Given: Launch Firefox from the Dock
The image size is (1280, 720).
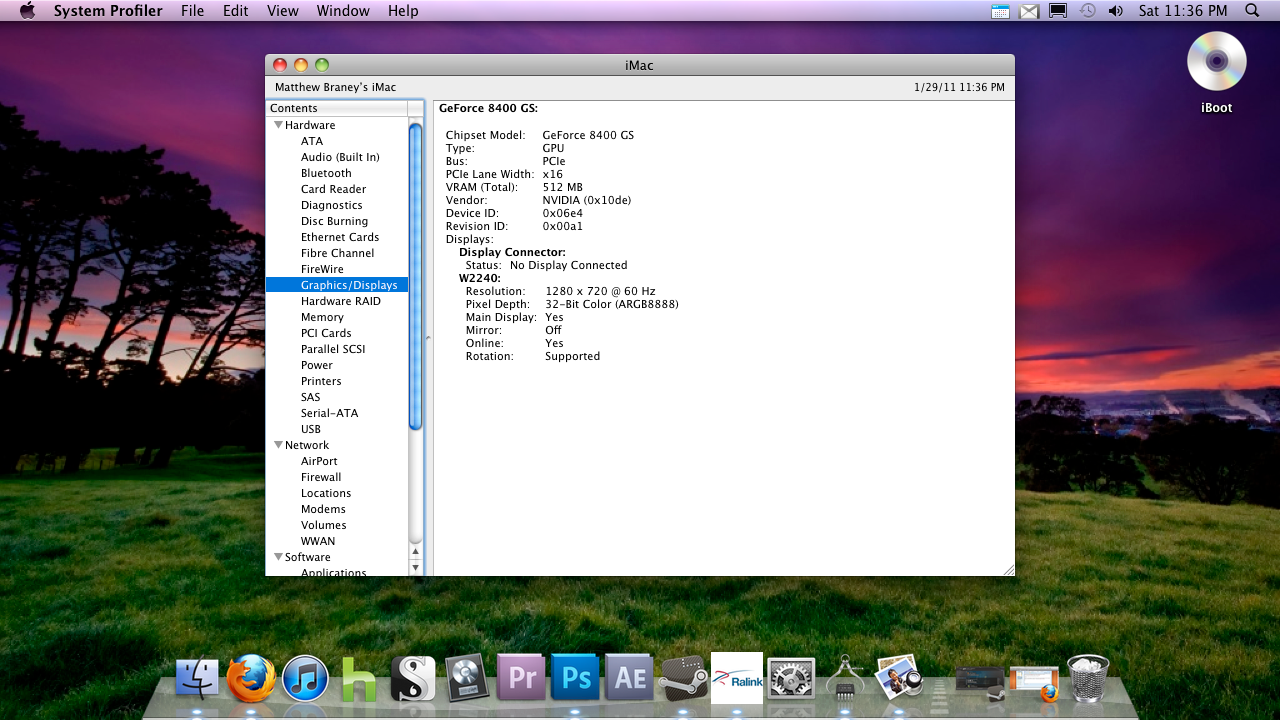Looking at the screenshot, I should pyautogui.click(x=251, y=679).
